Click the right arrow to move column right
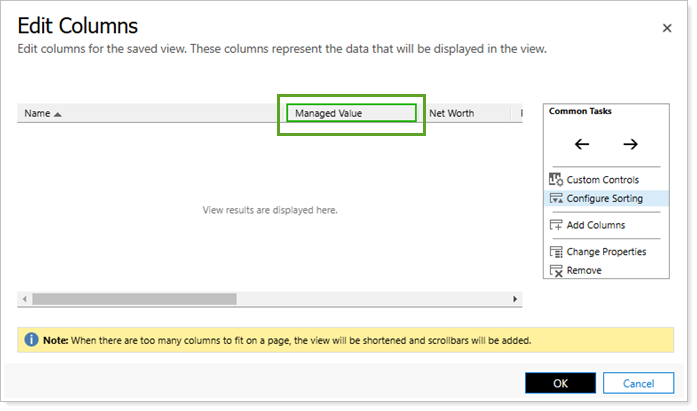This screenshot has height=411, width=697. click(630, 144)
